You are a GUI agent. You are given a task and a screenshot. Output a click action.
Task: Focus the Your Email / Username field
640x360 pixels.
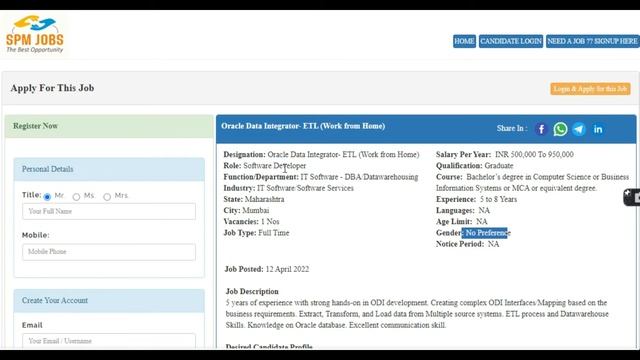click(109, 341)
